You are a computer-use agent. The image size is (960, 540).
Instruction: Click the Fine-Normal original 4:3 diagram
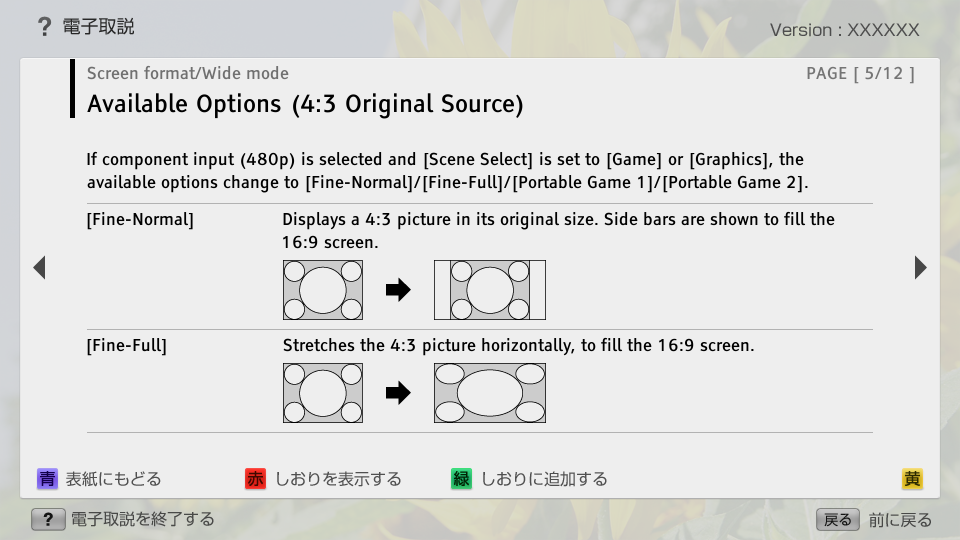[x=323, y=290]
